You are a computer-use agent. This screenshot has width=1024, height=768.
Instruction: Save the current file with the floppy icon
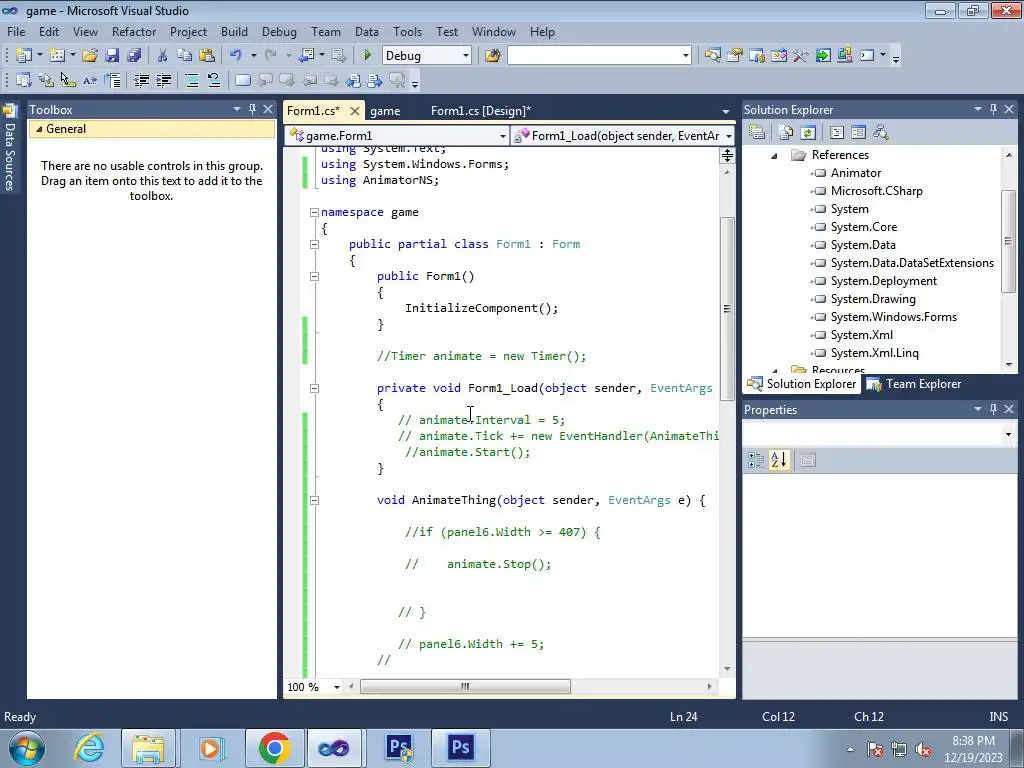(x=112, y=56)
